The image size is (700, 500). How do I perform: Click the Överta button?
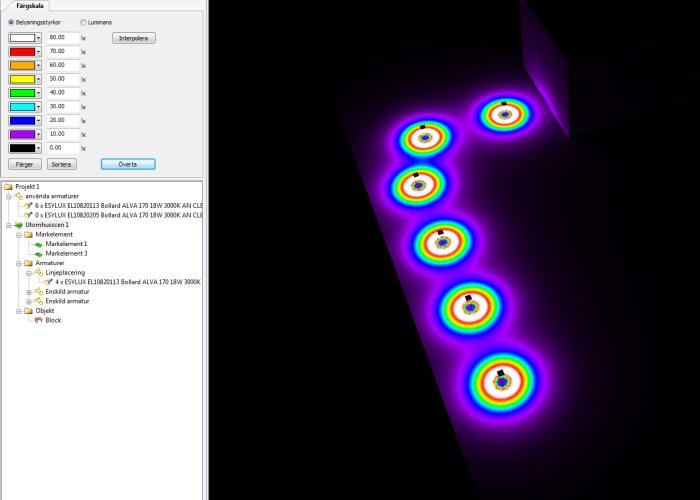click(128, 164)
